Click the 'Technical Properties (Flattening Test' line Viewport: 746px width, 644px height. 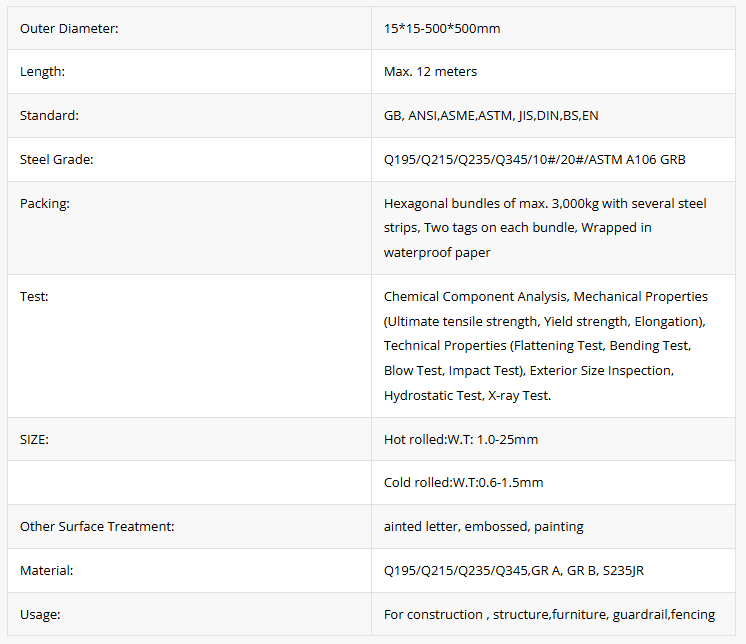[x=538, y=346]
